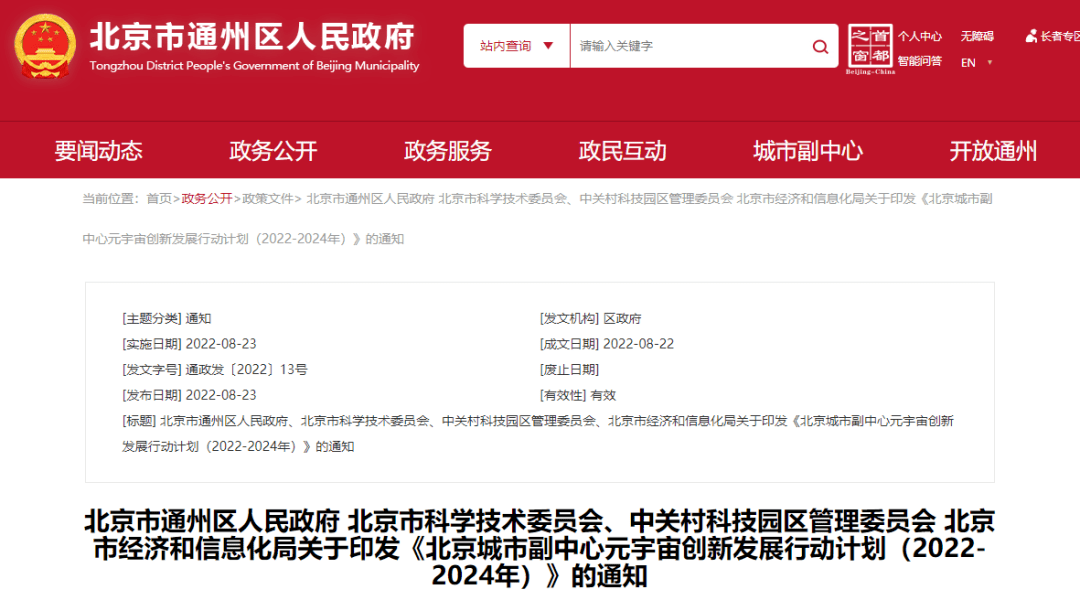Click the 长者专区 person icon
The image size is (1080, 600).
[1031, 36]
